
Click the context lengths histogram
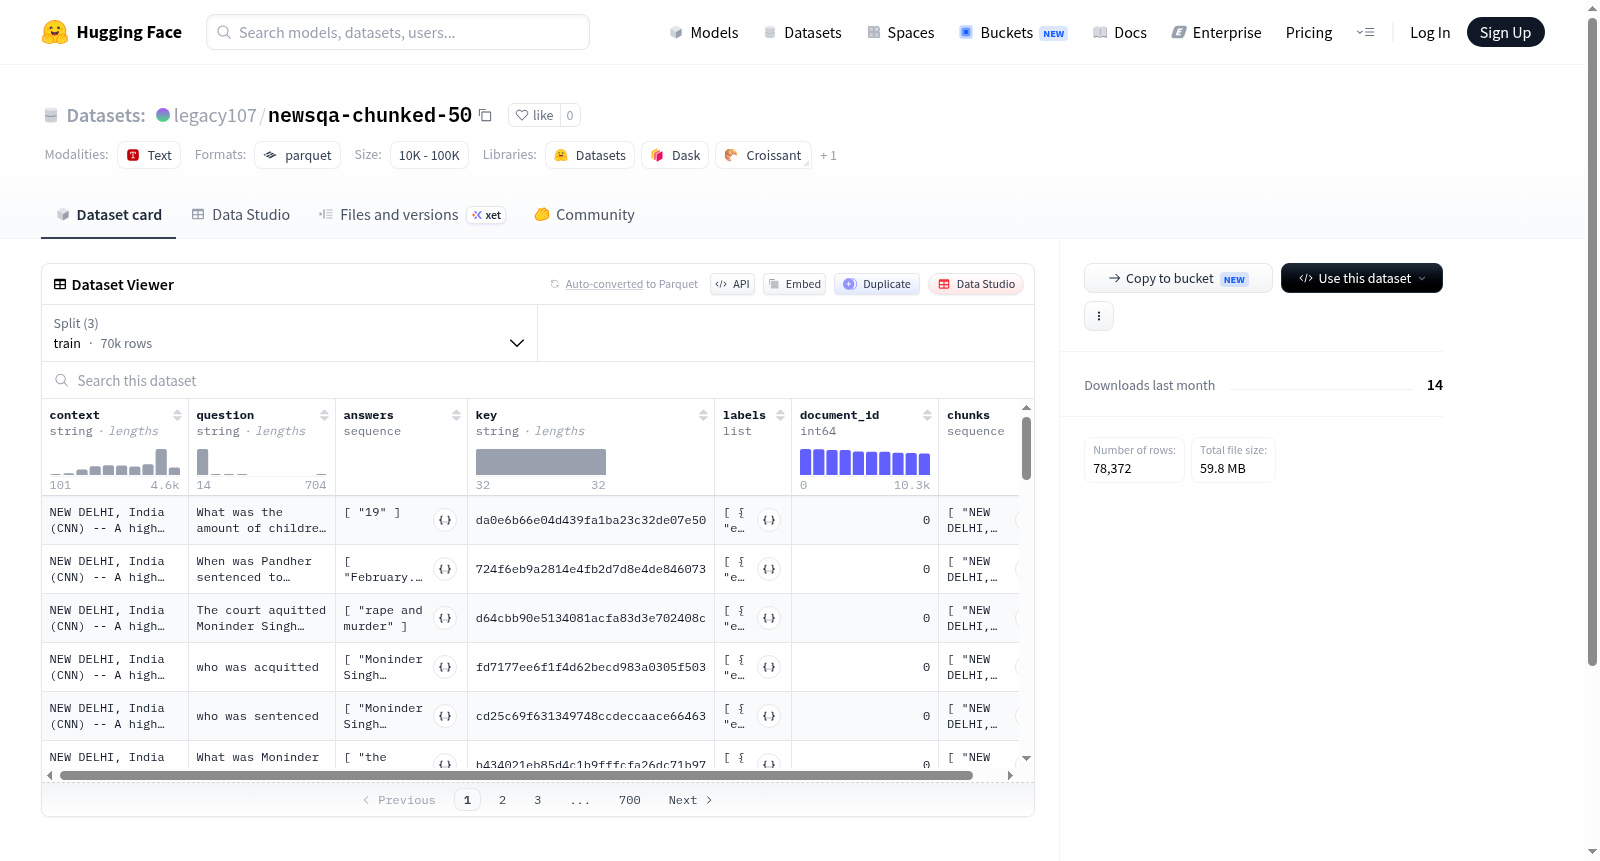(x=115, y=462)
